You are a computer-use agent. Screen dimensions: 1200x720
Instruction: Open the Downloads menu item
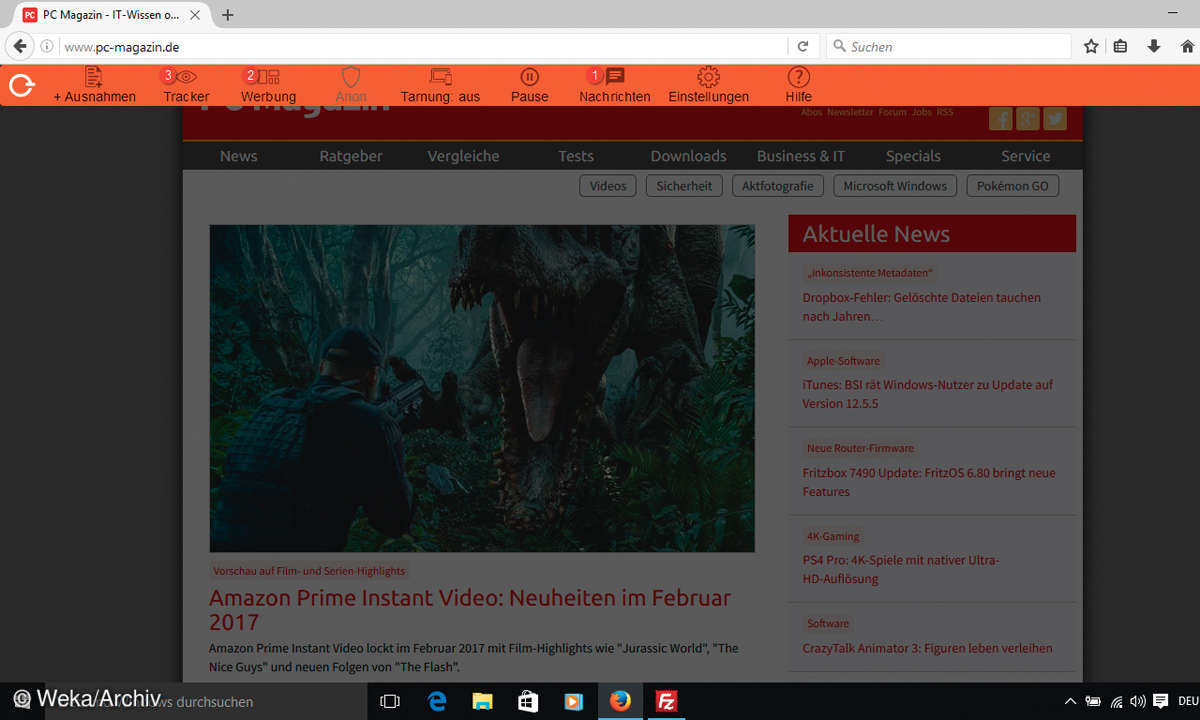tap(688, 156)
